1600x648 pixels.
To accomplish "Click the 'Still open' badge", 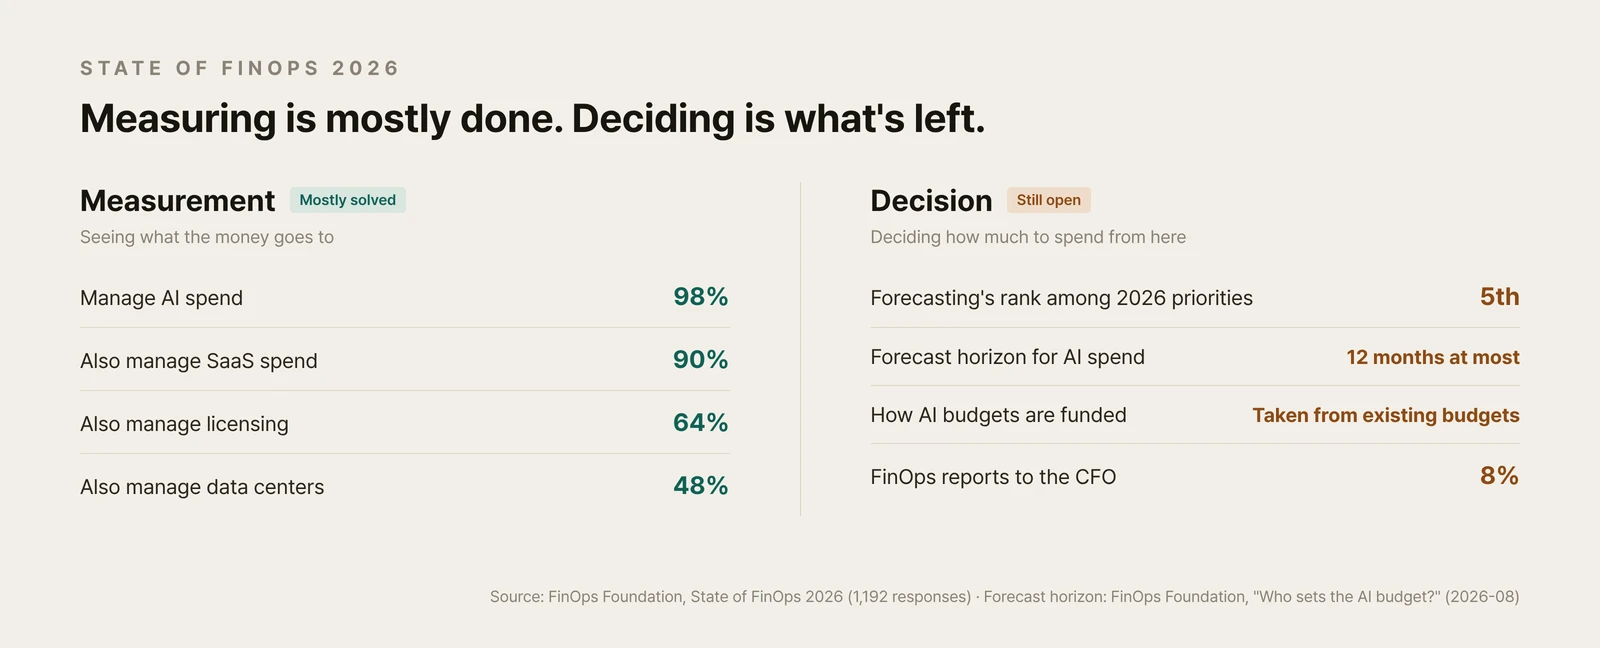I will pos(1048,200).
